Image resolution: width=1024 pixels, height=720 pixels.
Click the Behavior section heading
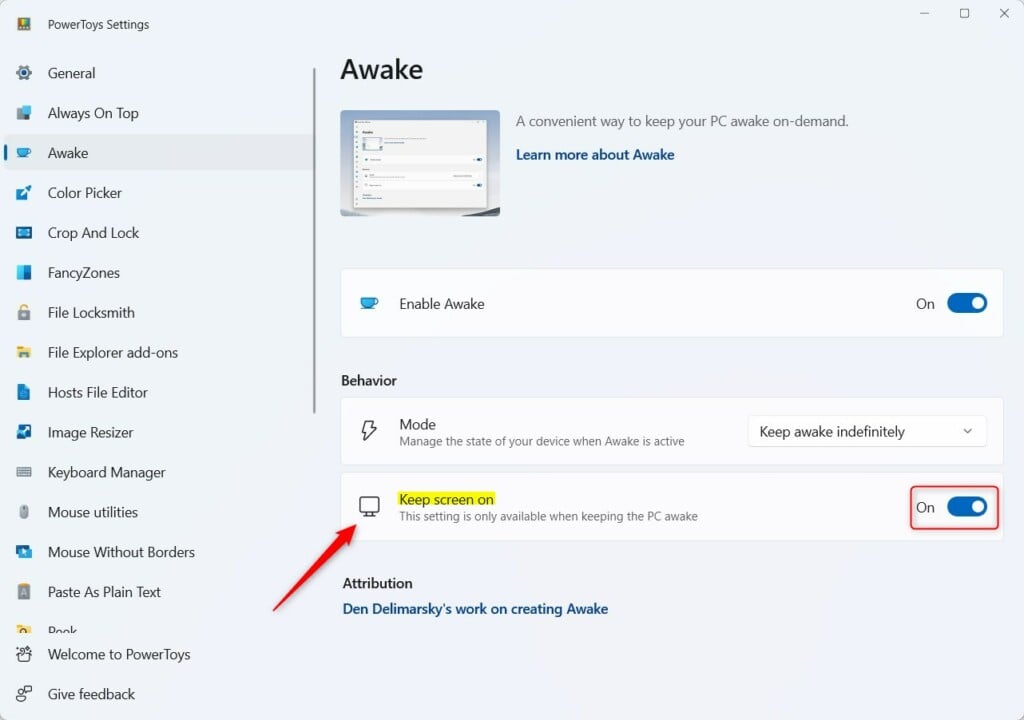(x=369, y=380)
